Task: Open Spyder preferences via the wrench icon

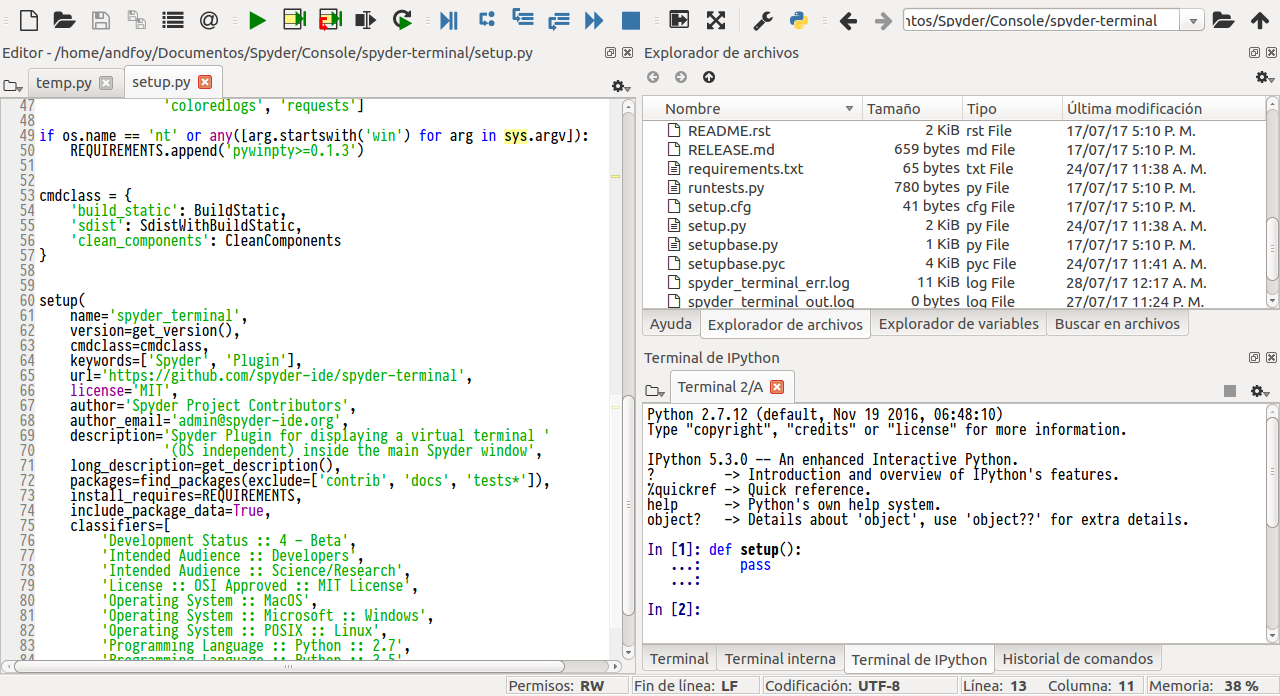Action: 763,19
